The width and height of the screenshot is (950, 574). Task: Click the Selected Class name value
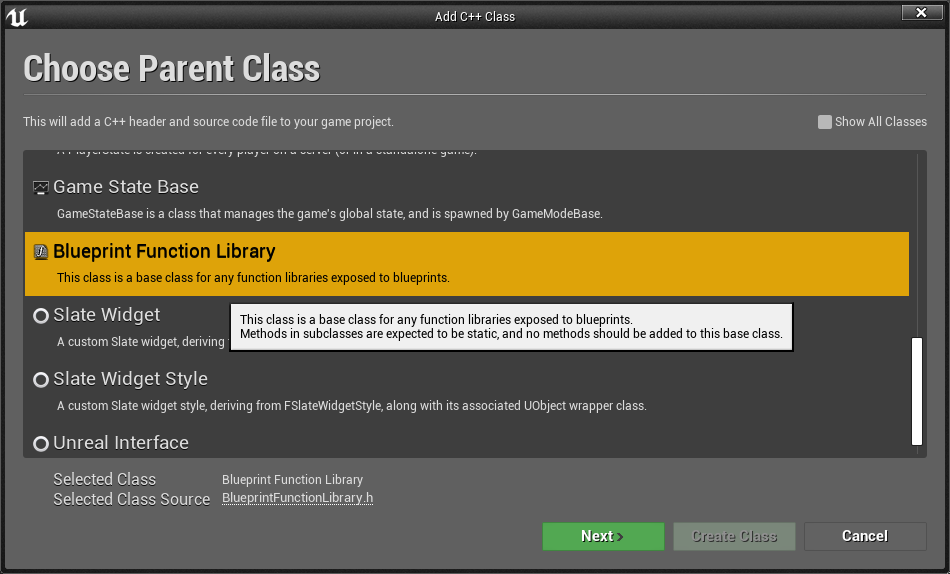tap(292, 480)
